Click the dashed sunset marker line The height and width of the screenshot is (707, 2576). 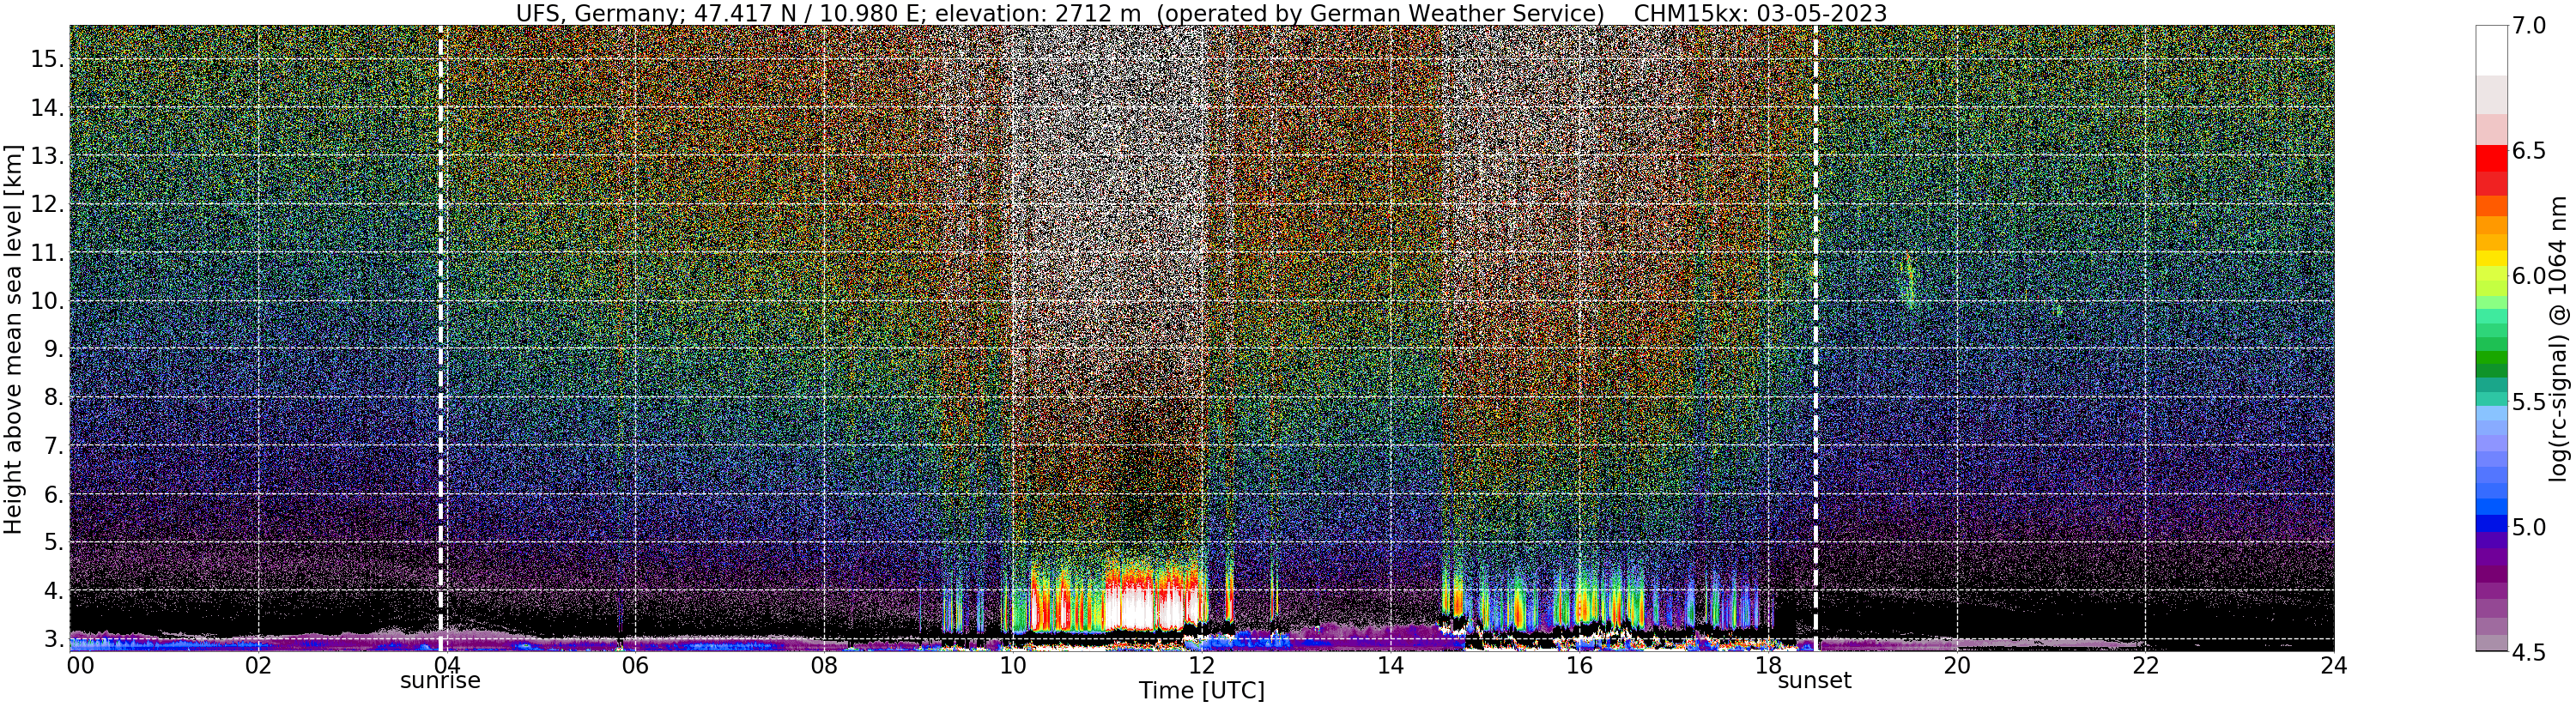(1815, 338)
